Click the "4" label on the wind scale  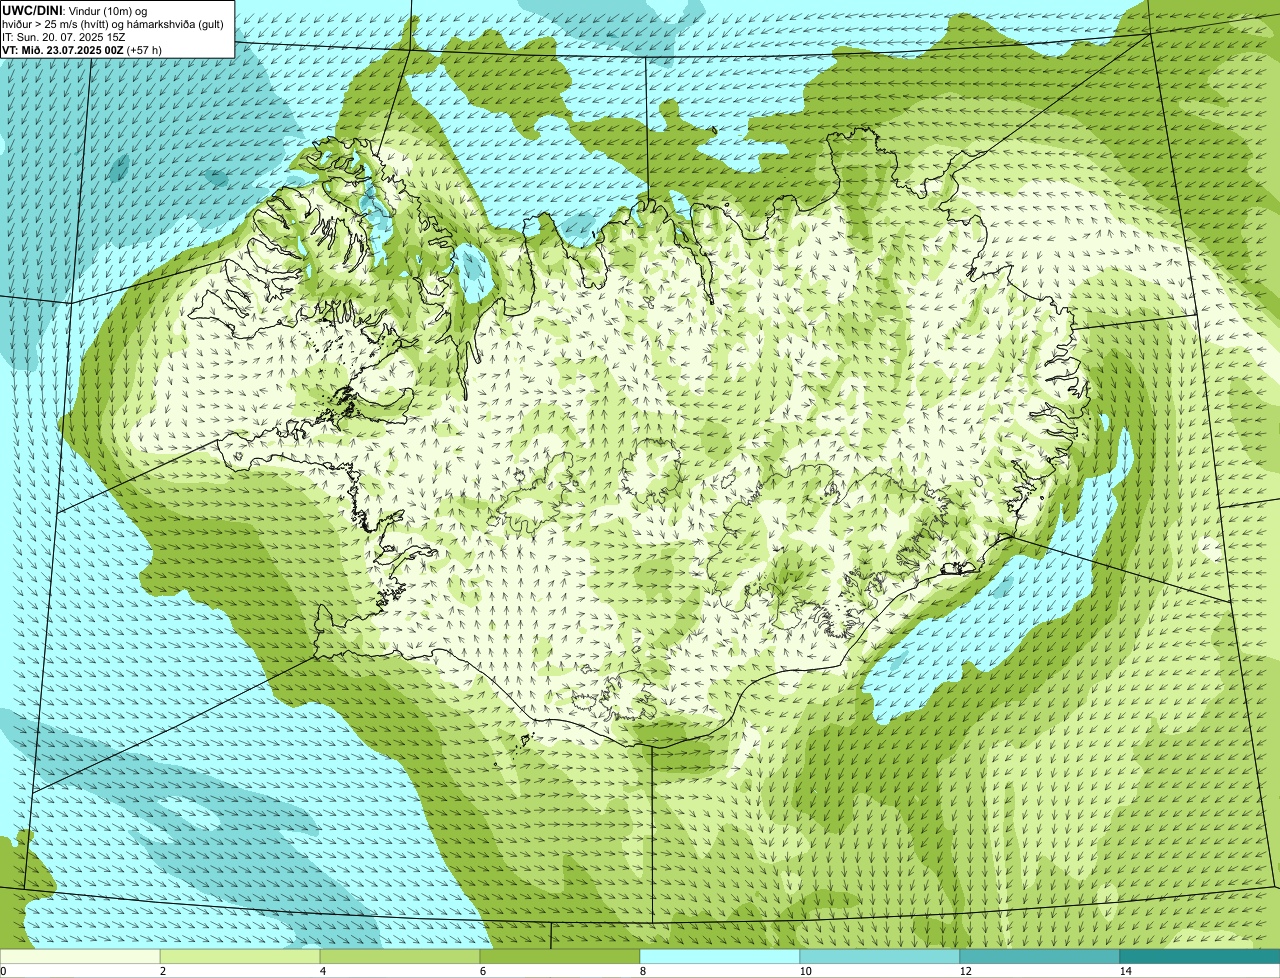click(x=322, y=971)
